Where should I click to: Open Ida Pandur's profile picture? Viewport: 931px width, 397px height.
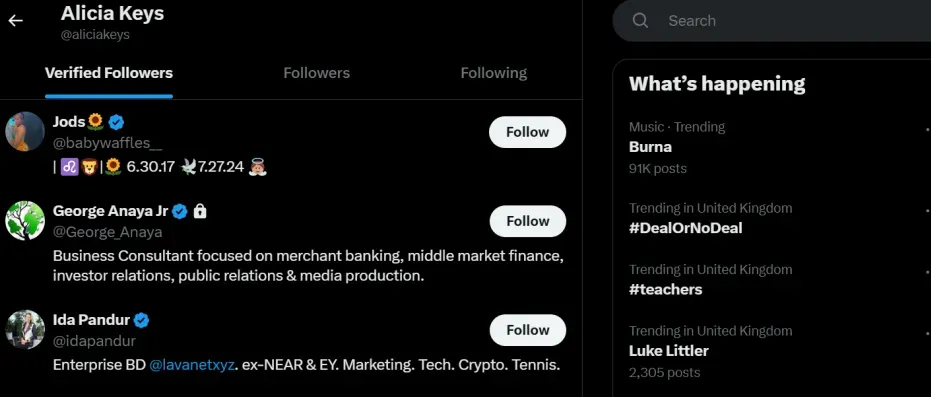click(x=25, y=329)
